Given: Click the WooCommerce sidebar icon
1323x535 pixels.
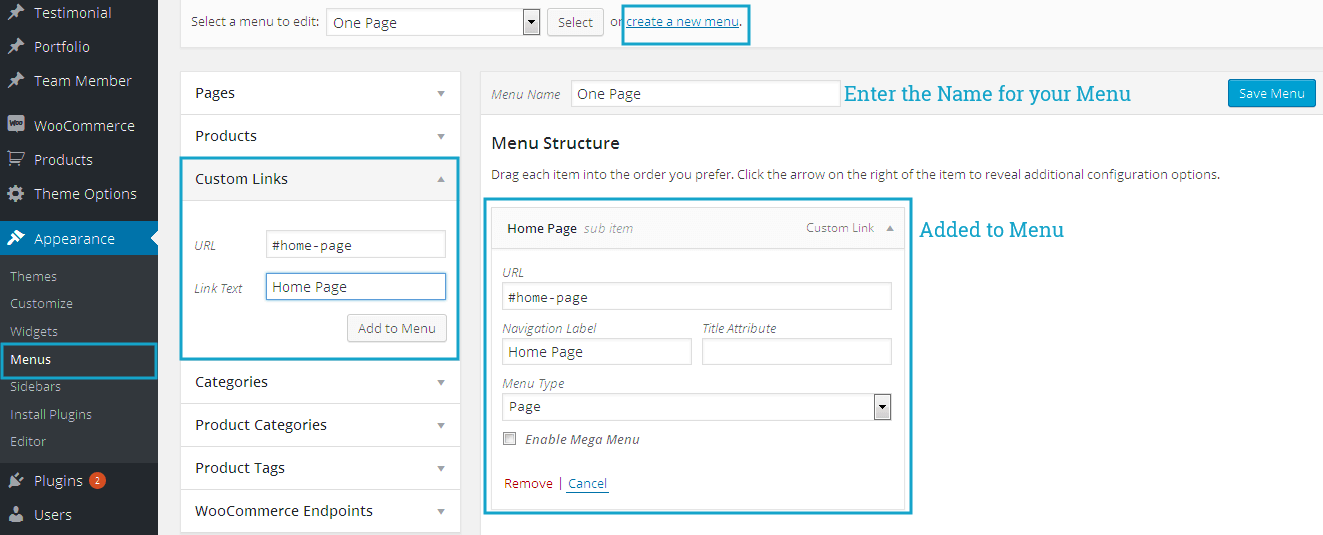Looking at the screenshot, I should (16, 125).
